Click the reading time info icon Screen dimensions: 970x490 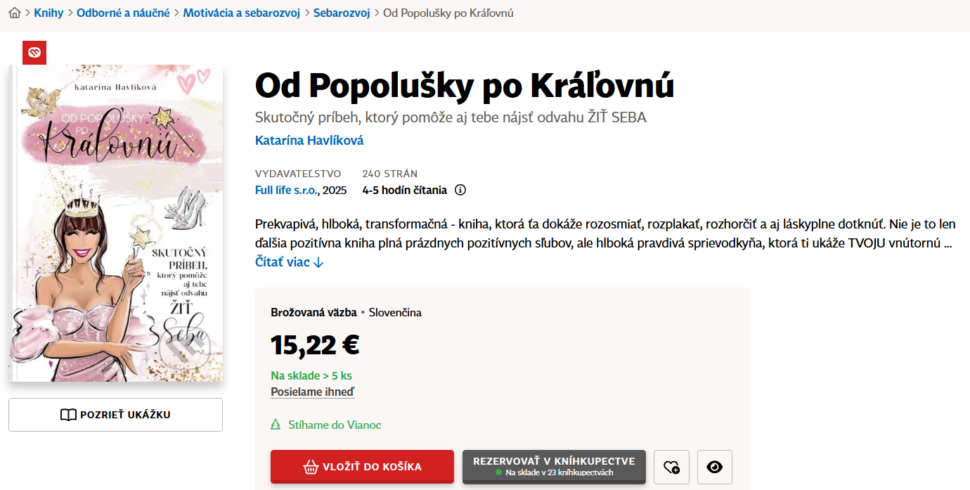pos(460,190)
